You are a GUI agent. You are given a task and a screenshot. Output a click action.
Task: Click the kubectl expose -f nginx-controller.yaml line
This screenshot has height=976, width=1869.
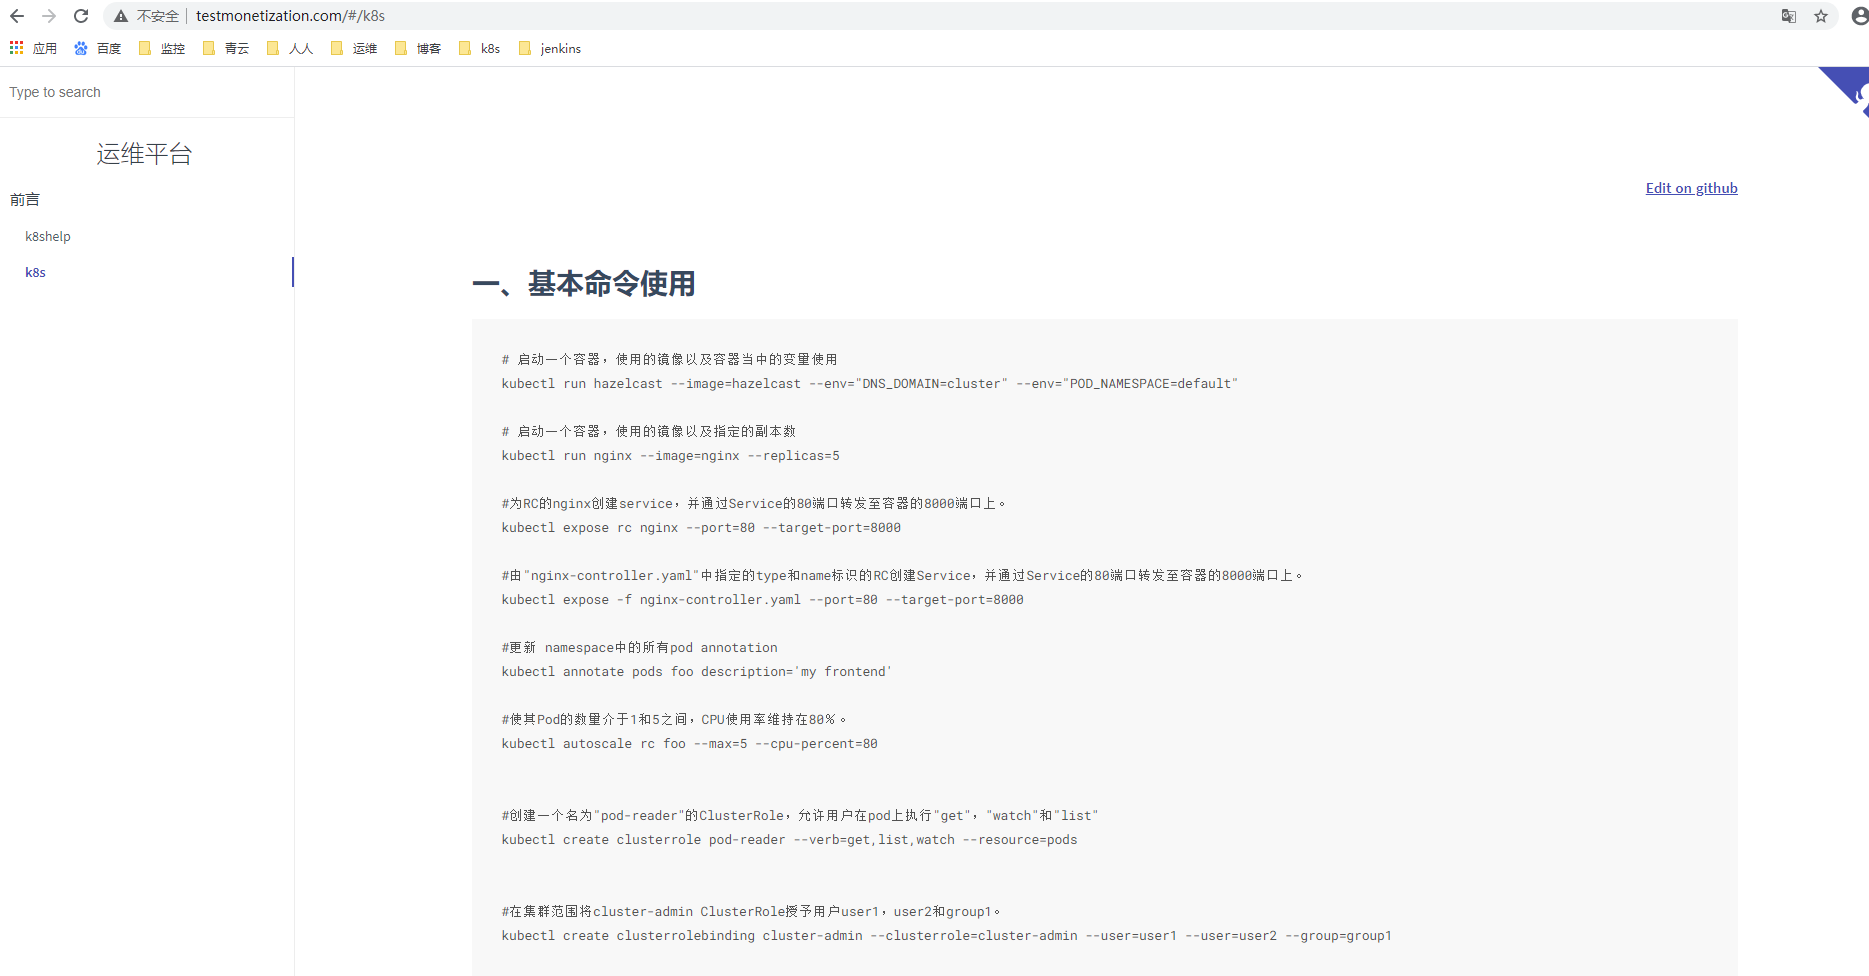click(762, 600)
